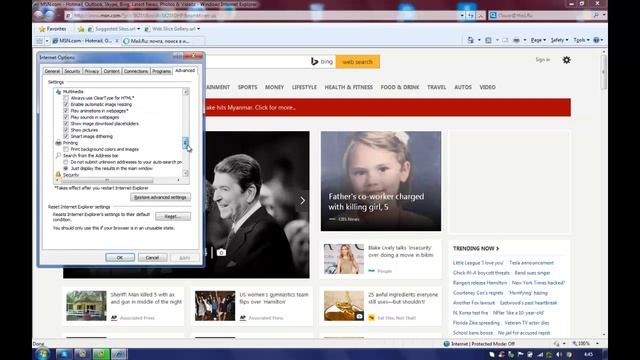
Task: Click the camera icon on the Reagan slideshow
Action: pos(221,253)
